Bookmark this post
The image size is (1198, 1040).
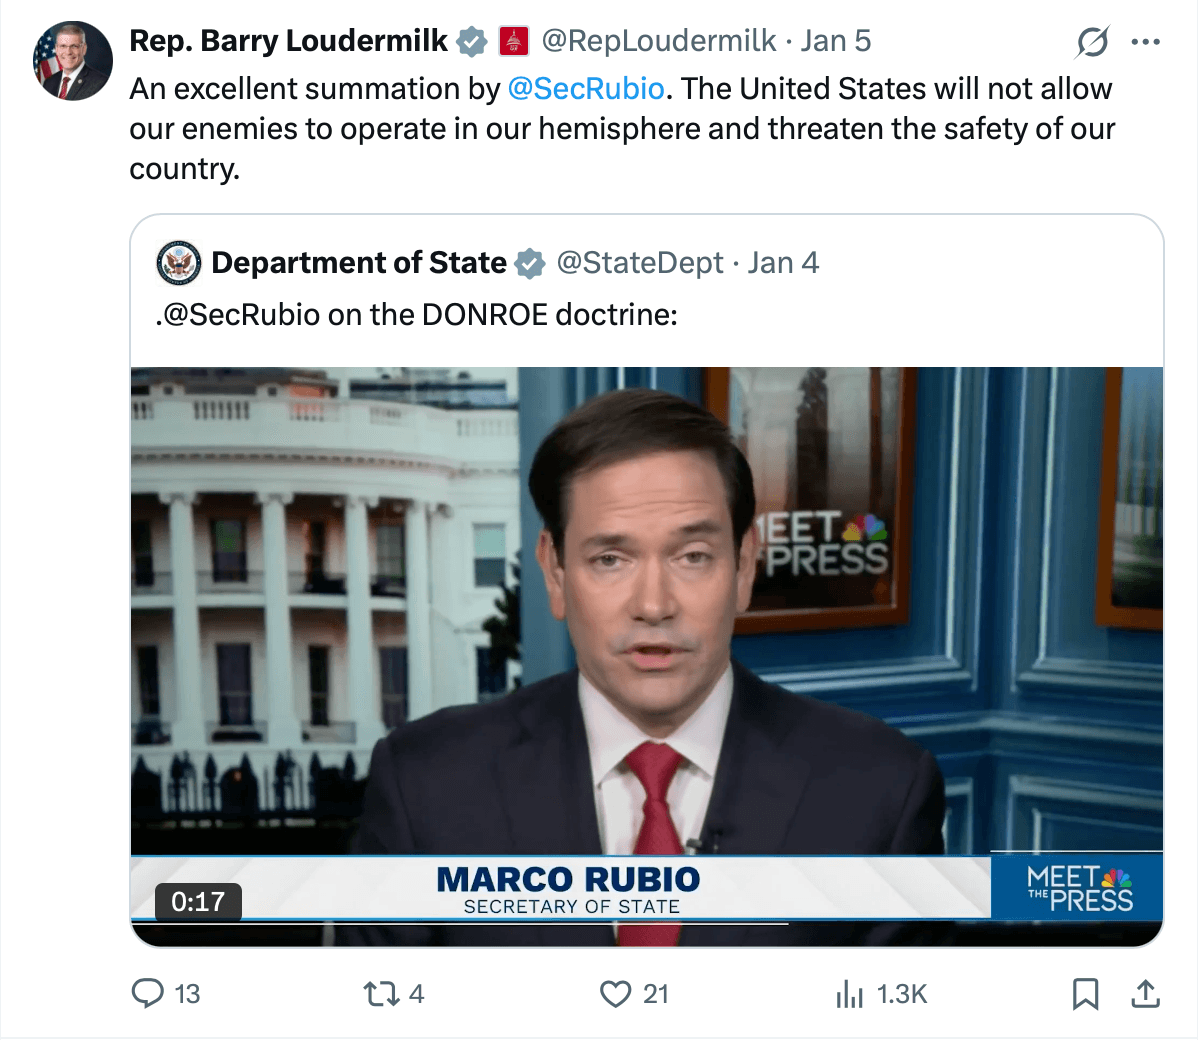coord(1085,993)
